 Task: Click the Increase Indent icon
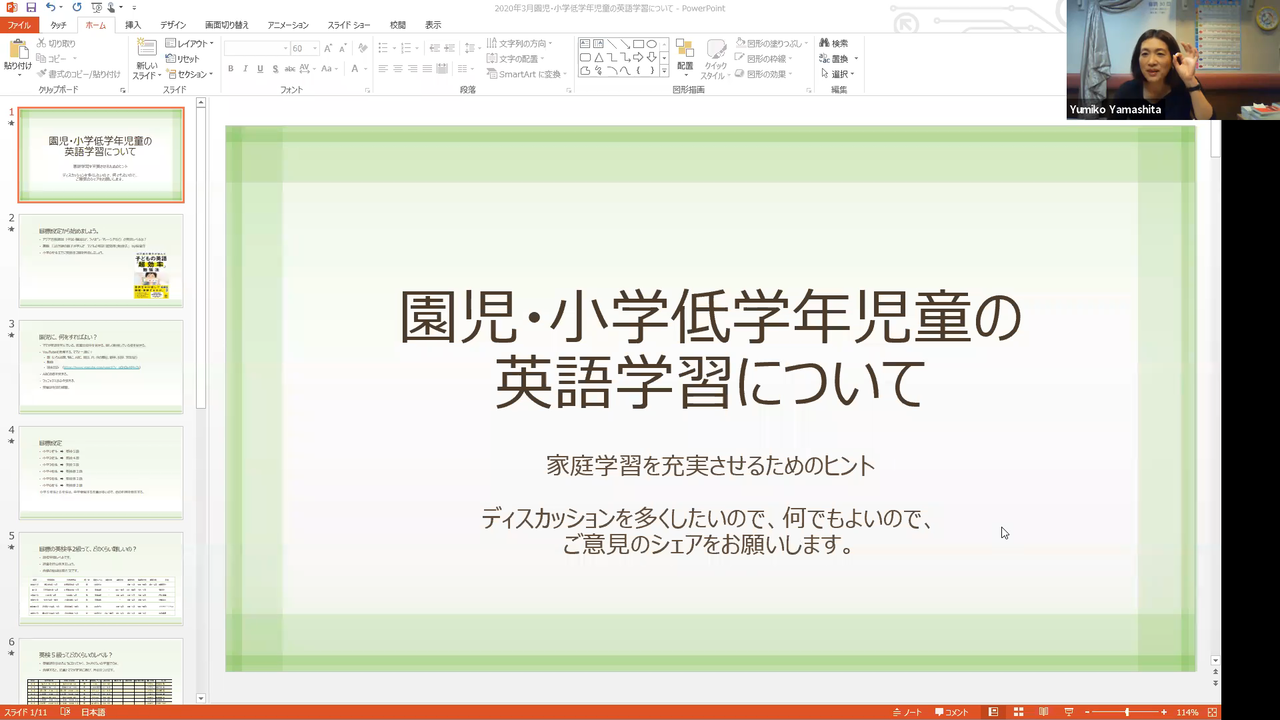tap(447, 48)
